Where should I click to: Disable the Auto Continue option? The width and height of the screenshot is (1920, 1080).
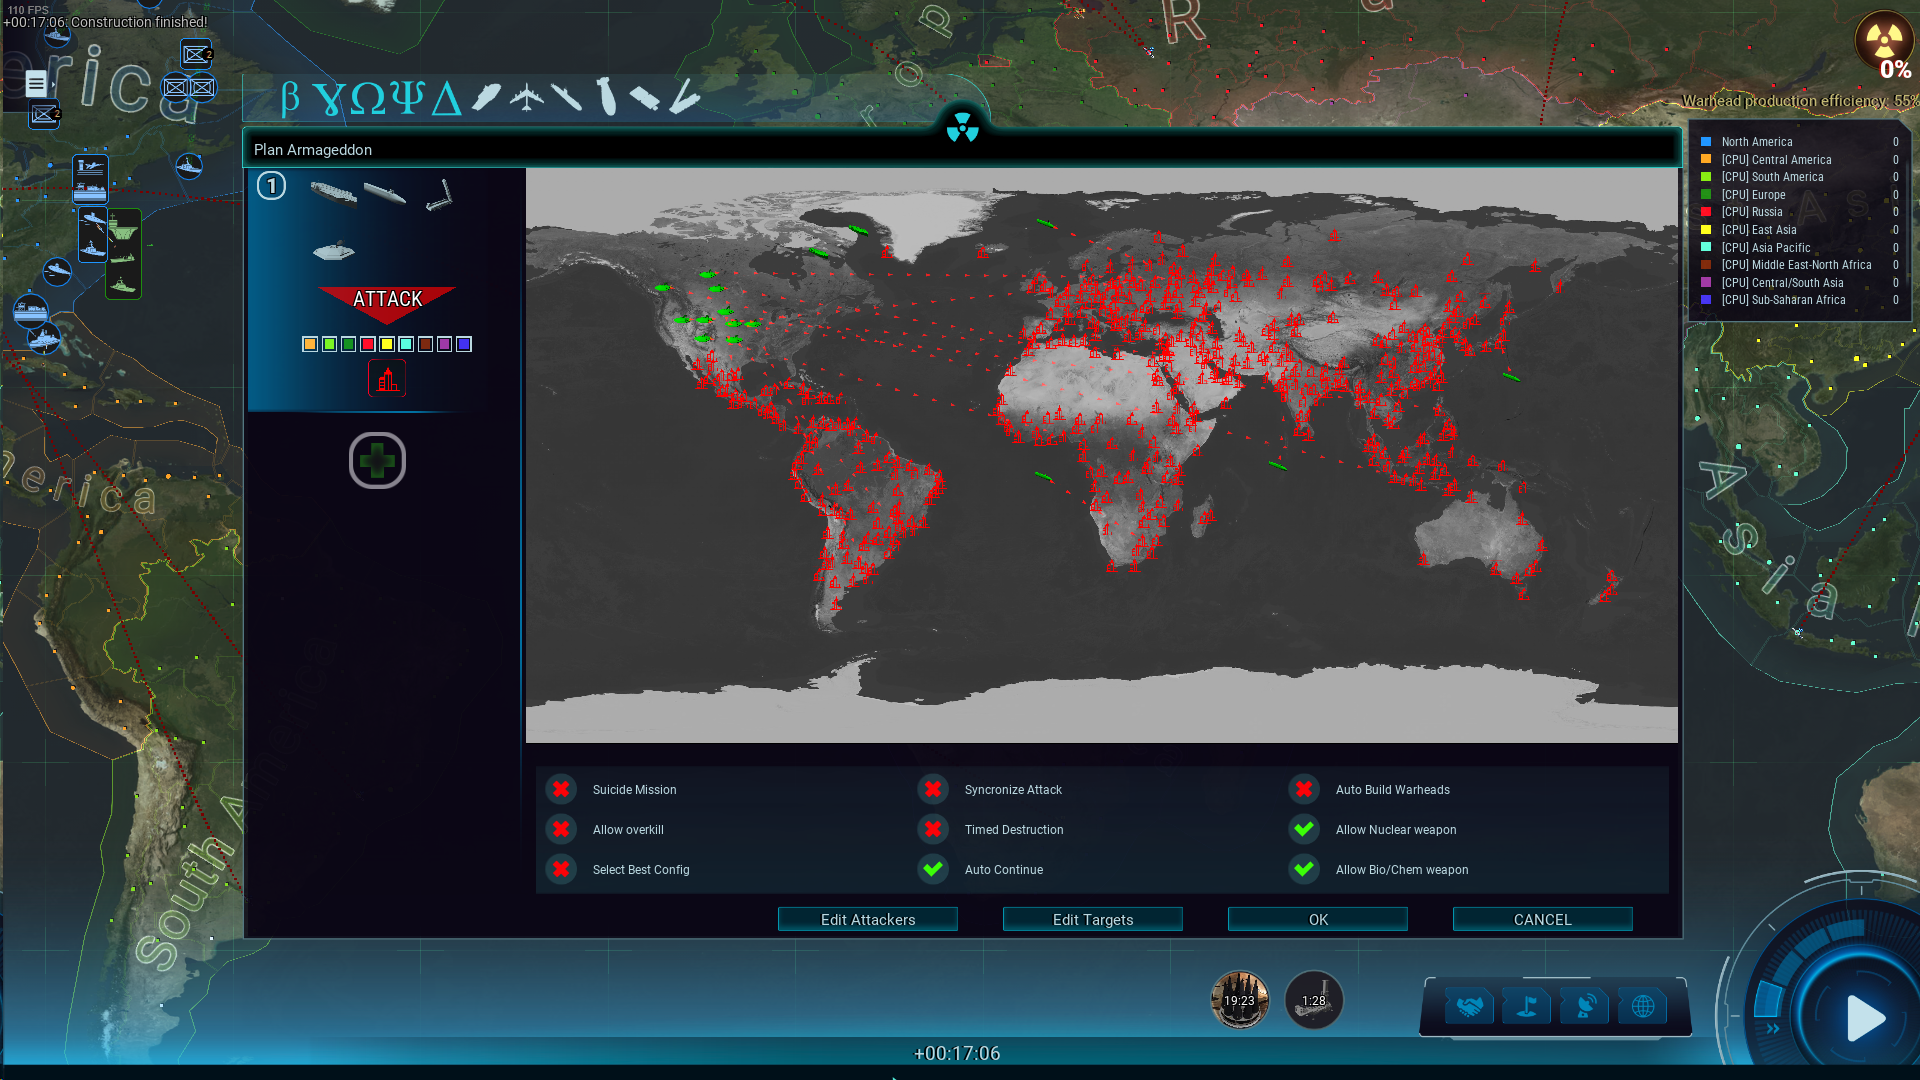933,869
